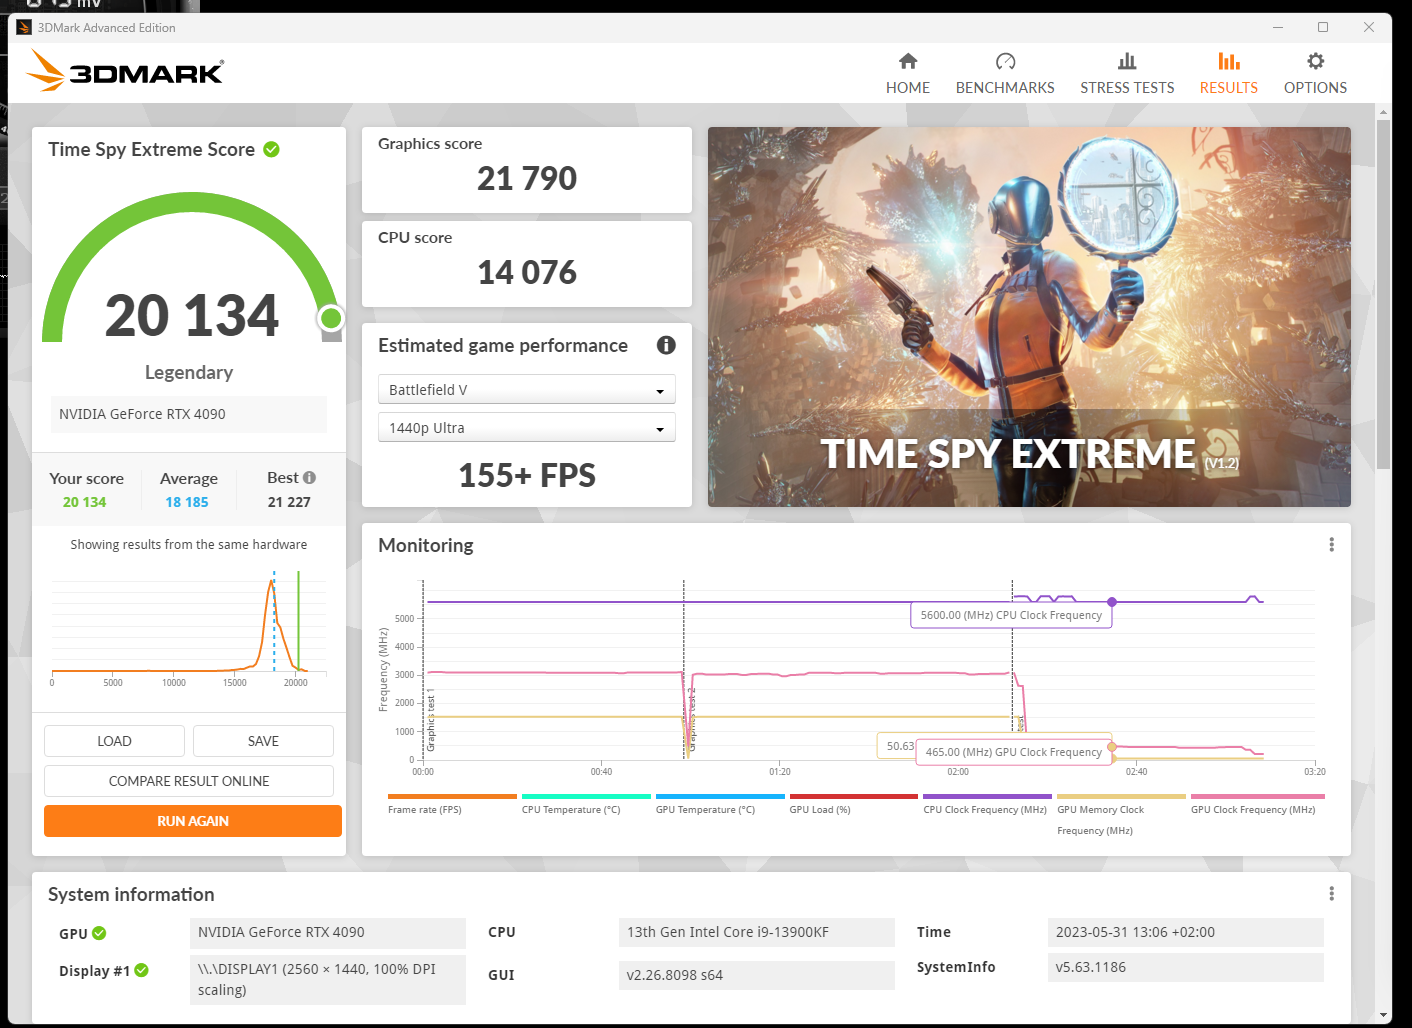Click the Display #1 green check icon
The width and height of the screenshot is (1412, 1028).
[x=141, y=970]
